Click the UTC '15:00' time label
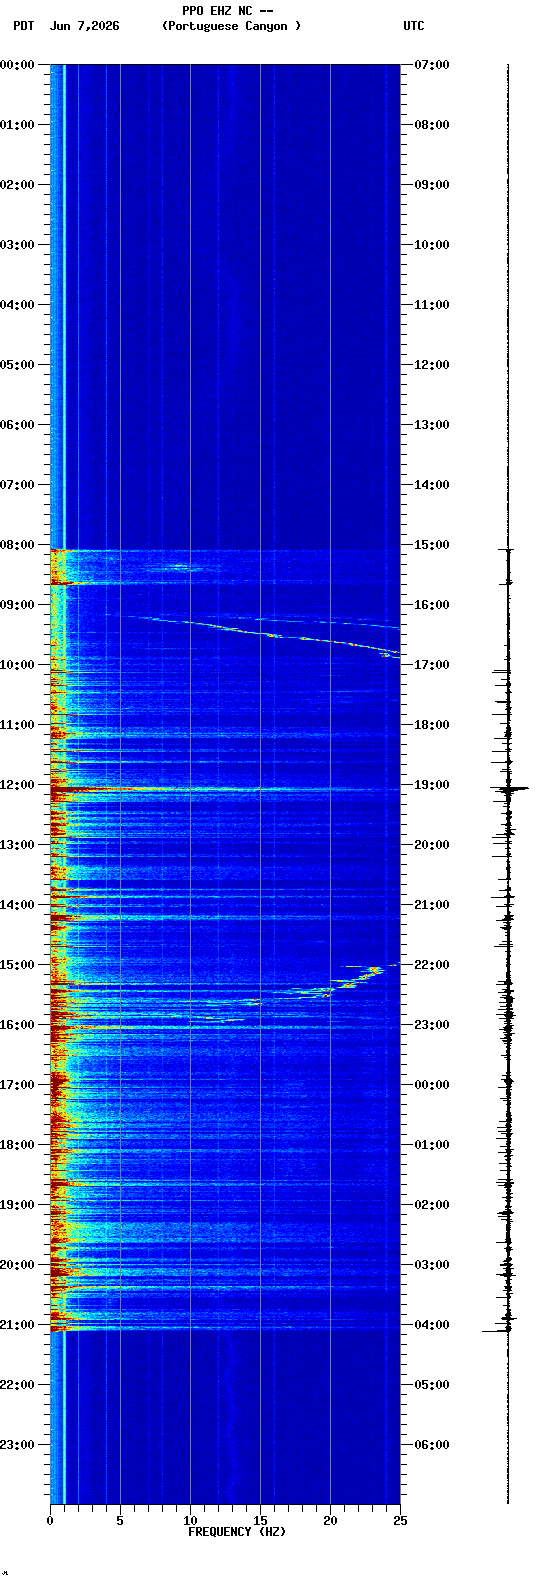552x1584 pixels. point(432,545)
